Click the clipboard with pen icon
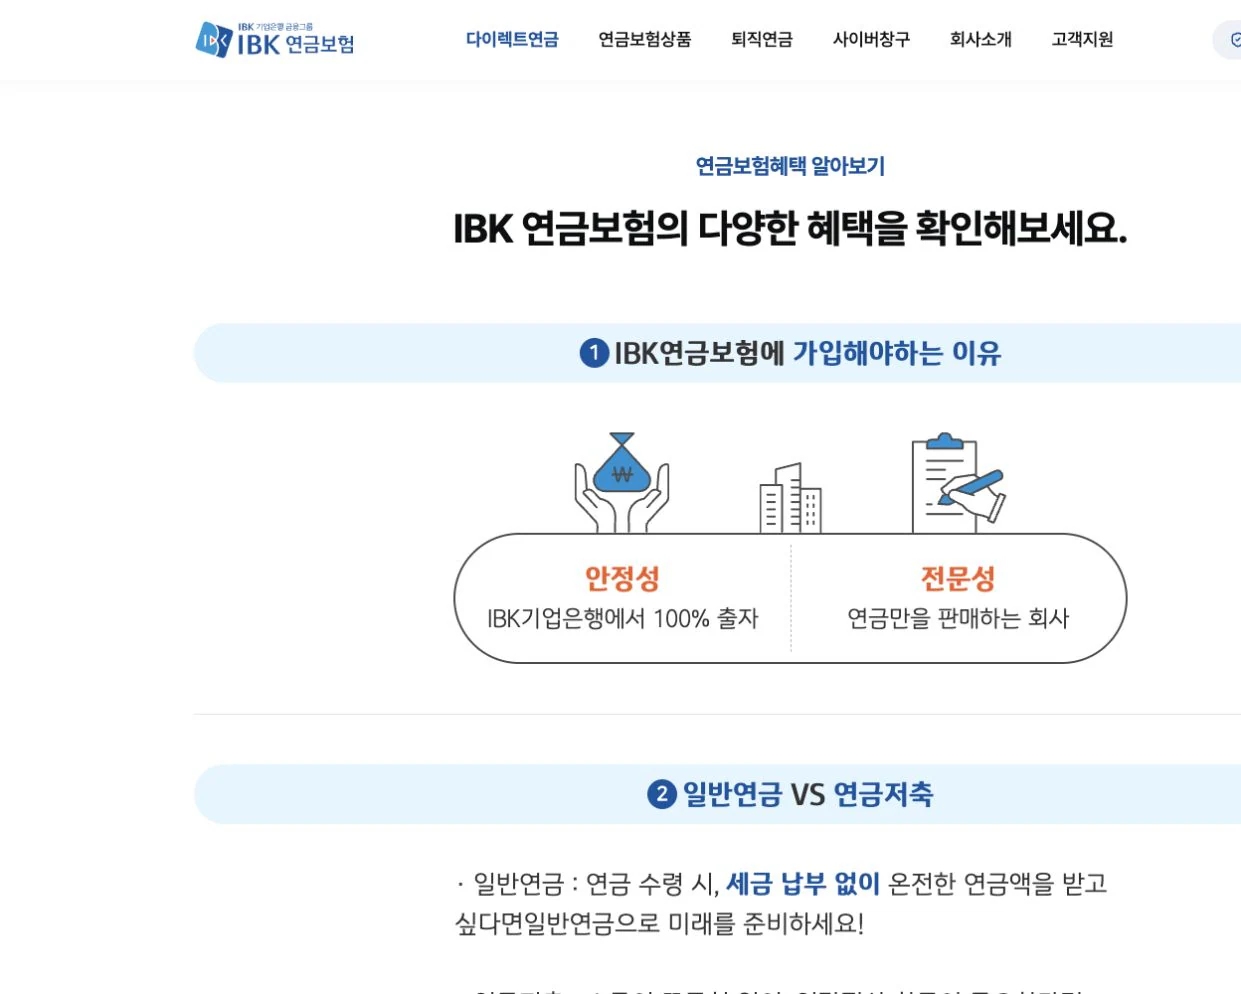 pyautogui.click(x=957, y=483)
